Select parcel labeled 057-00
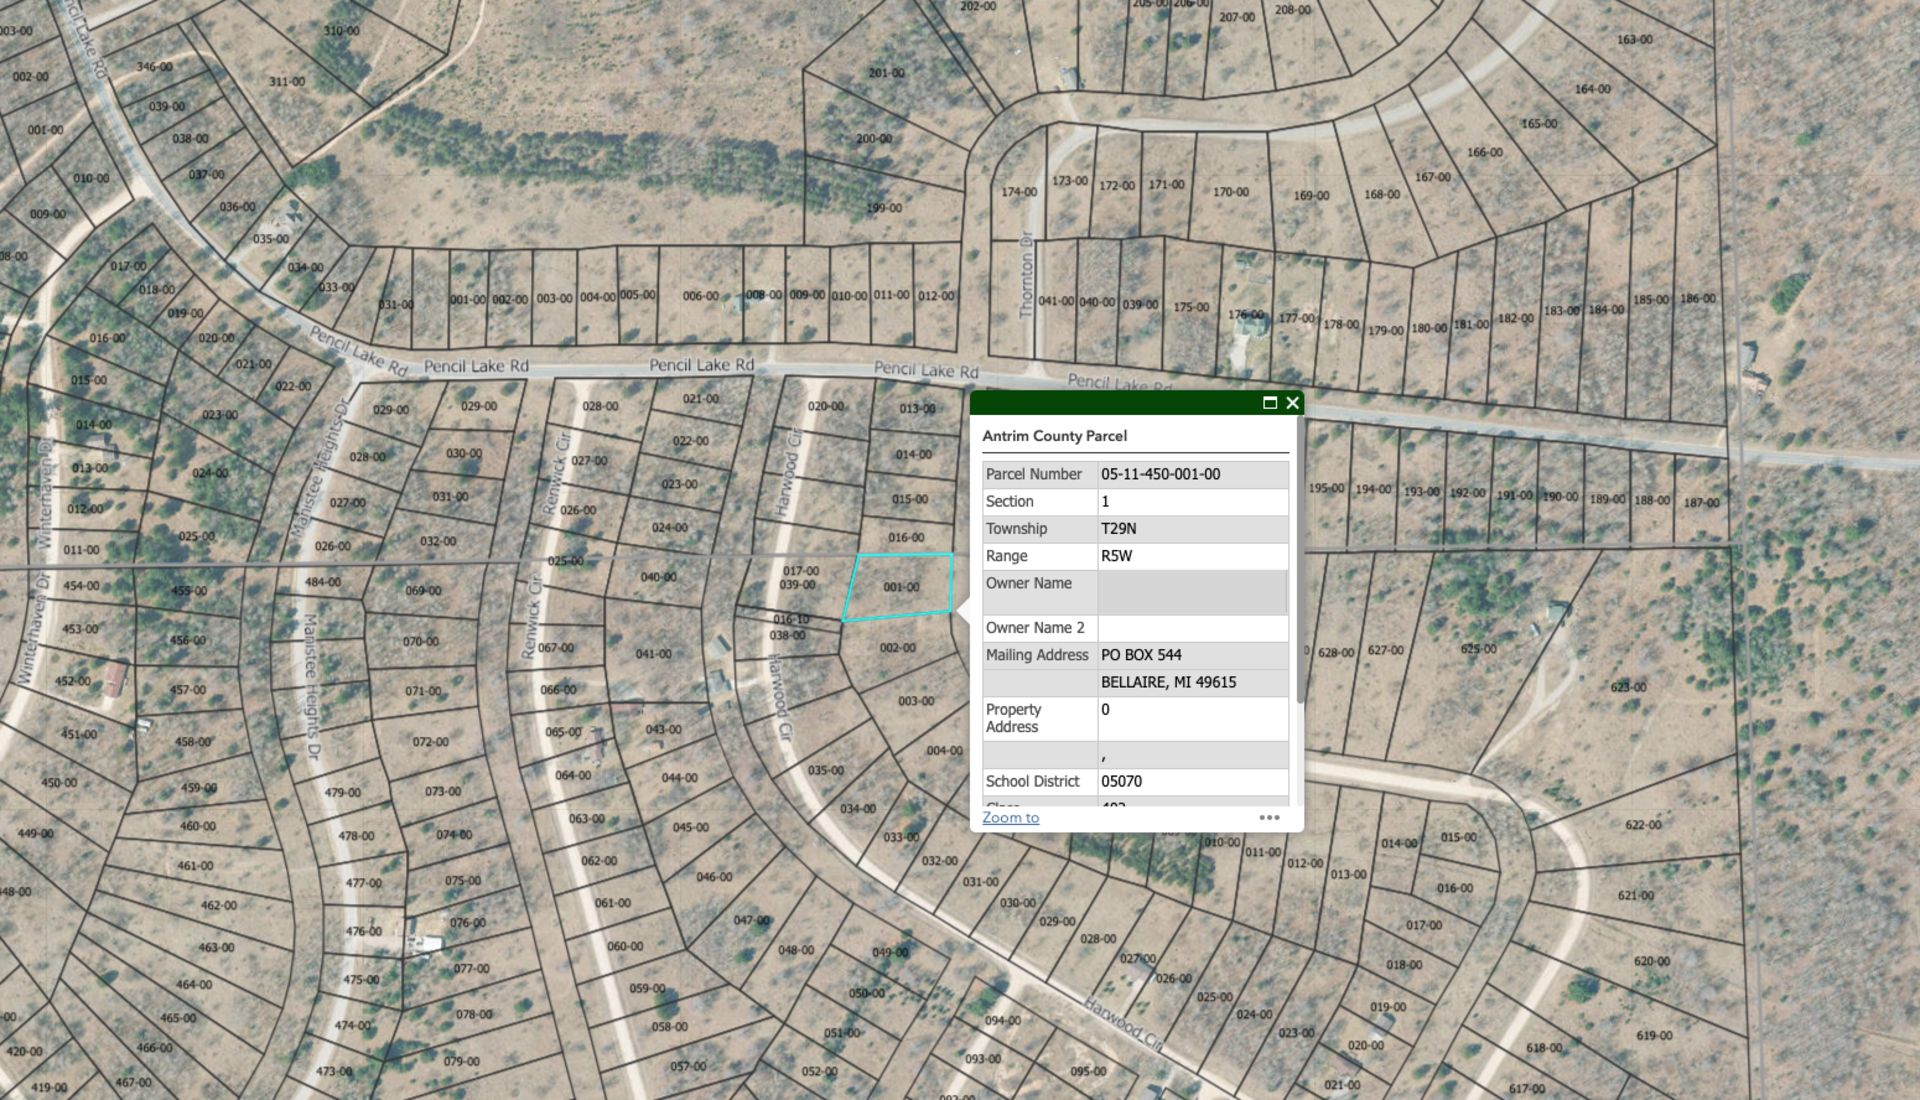The width and height of the screenshot is (1920, 1100). pyautogui.click(x=688, y=1067)
